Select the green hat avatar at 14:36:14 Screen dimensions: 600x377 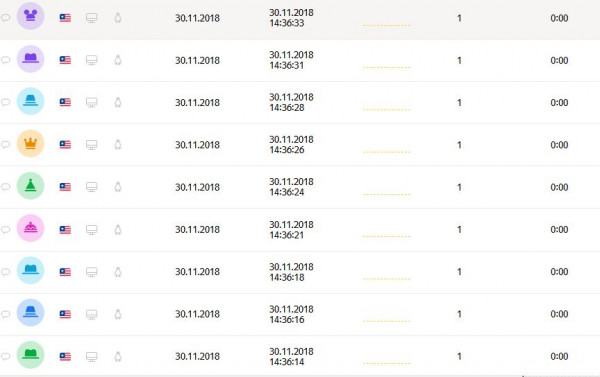[x=31, y=355]
